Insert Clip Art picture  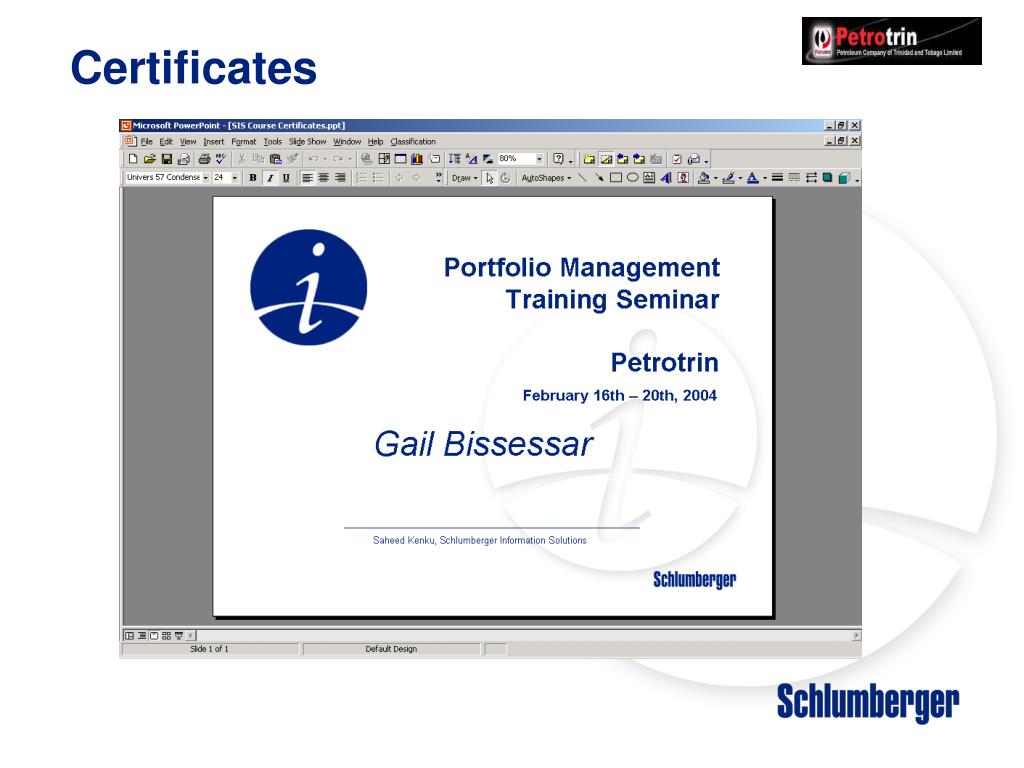[682, 178]
